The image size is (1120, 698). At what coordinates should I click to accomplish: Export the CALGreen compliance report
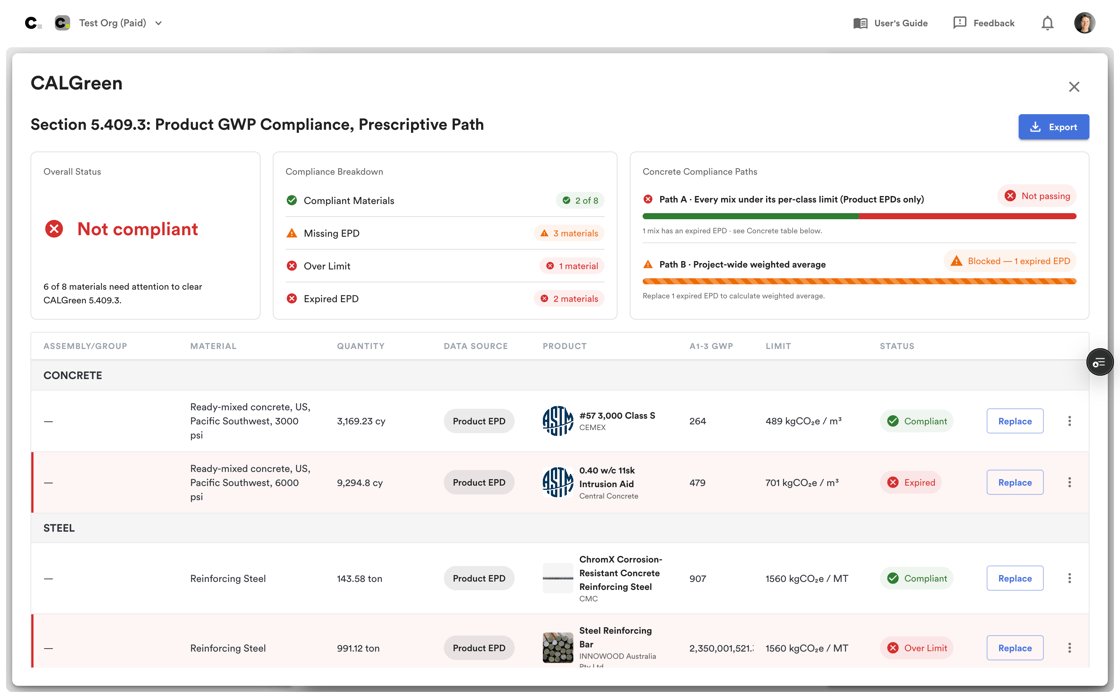(1054, 127)
